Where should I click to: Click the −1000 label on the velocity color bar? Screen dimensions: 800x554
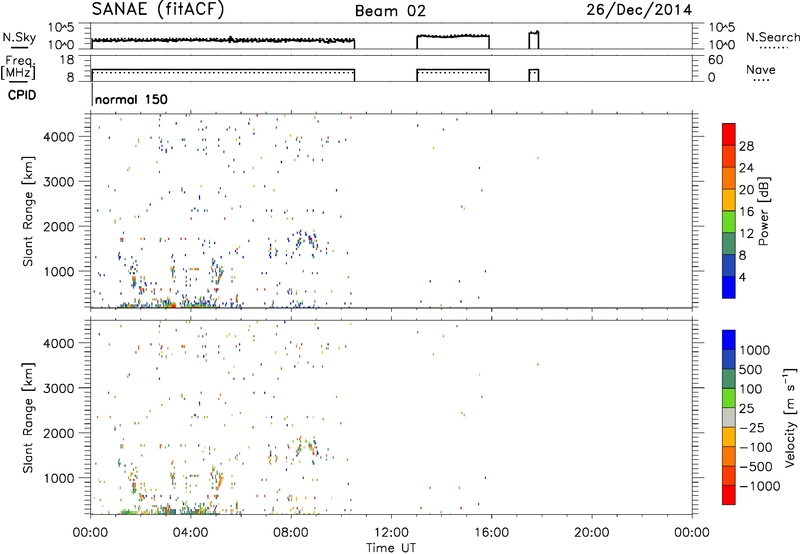[760, 486]
